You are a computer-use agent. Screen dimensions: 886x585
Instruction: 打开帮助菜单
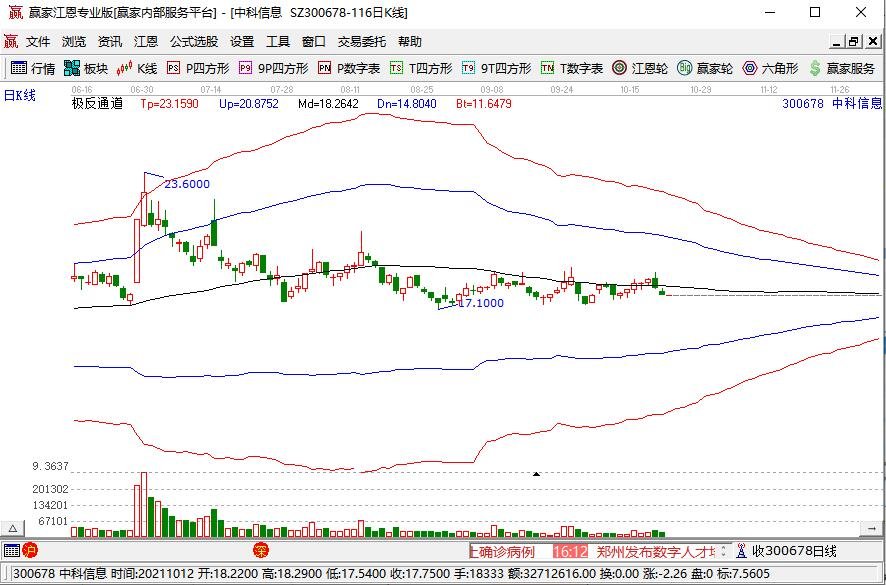tap(412, 41)
